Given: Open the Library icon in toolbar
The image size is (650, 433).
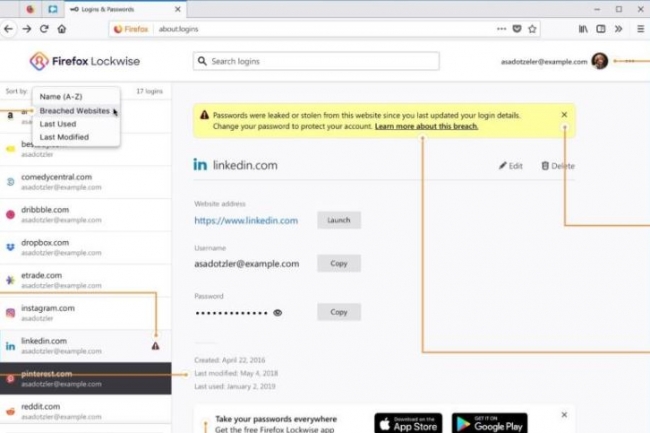Looking at the screenshot, I should tap(583, 29).
